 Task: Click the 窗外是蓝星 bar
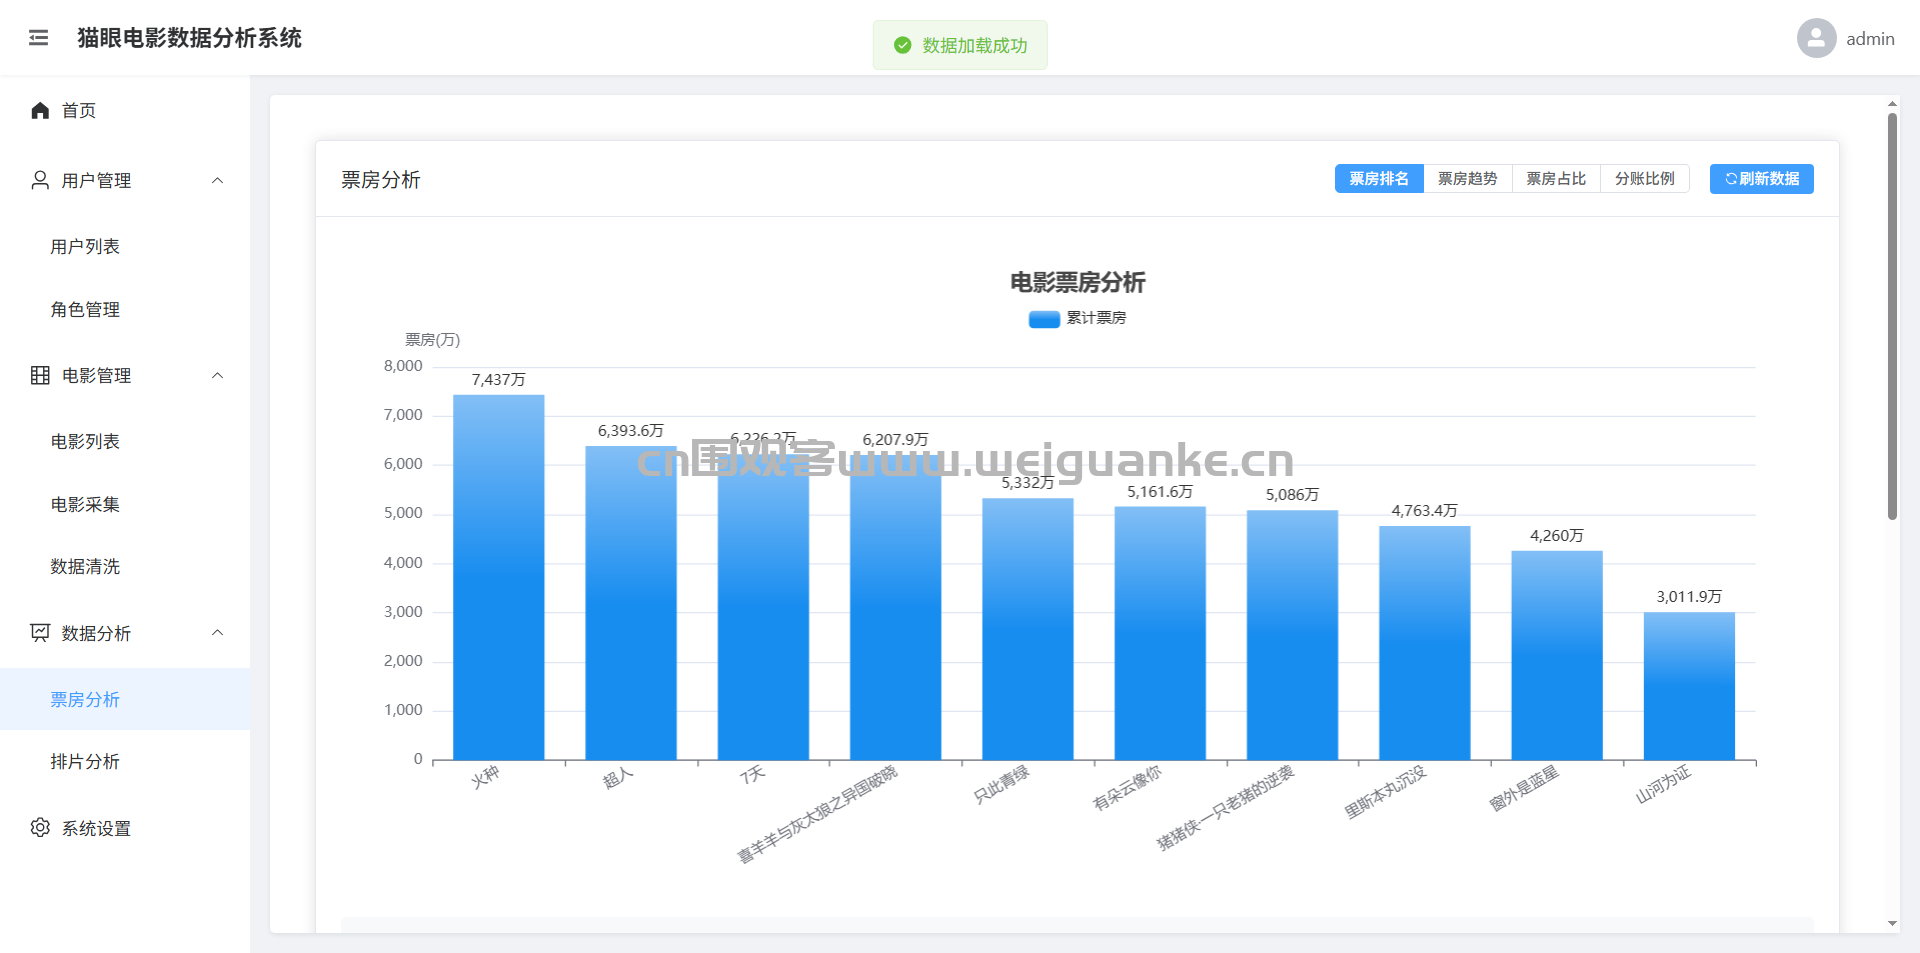pos(1557,655)
